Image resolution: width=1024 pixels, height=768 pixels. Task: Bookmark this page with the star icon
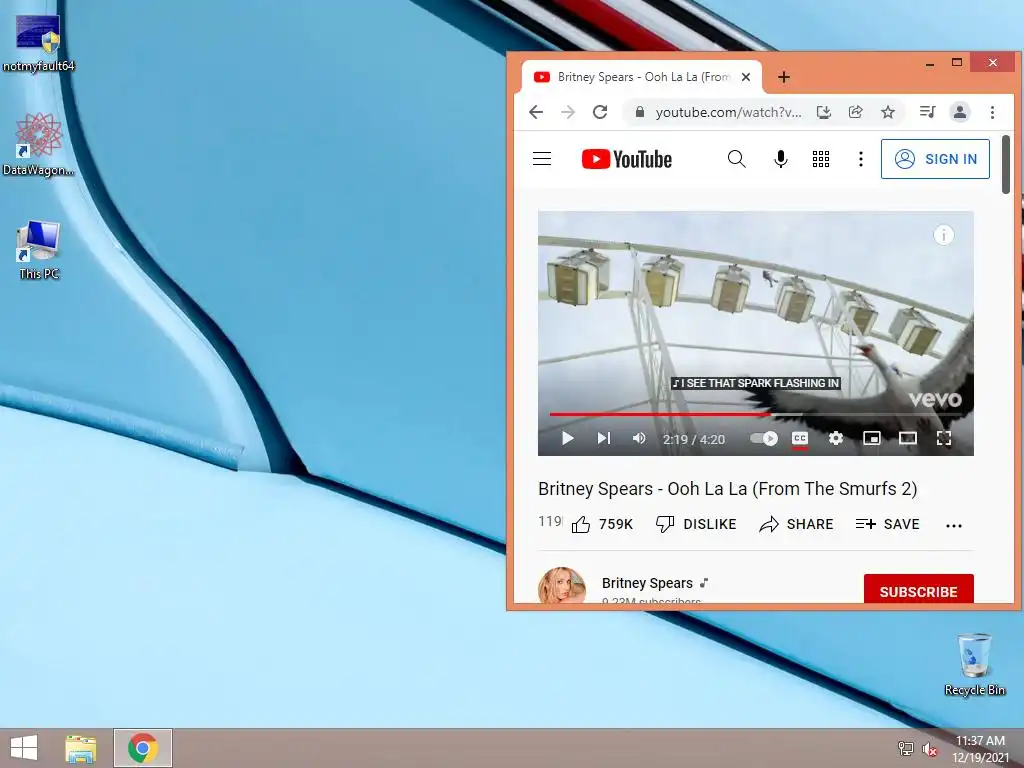(x=888, y=112)
